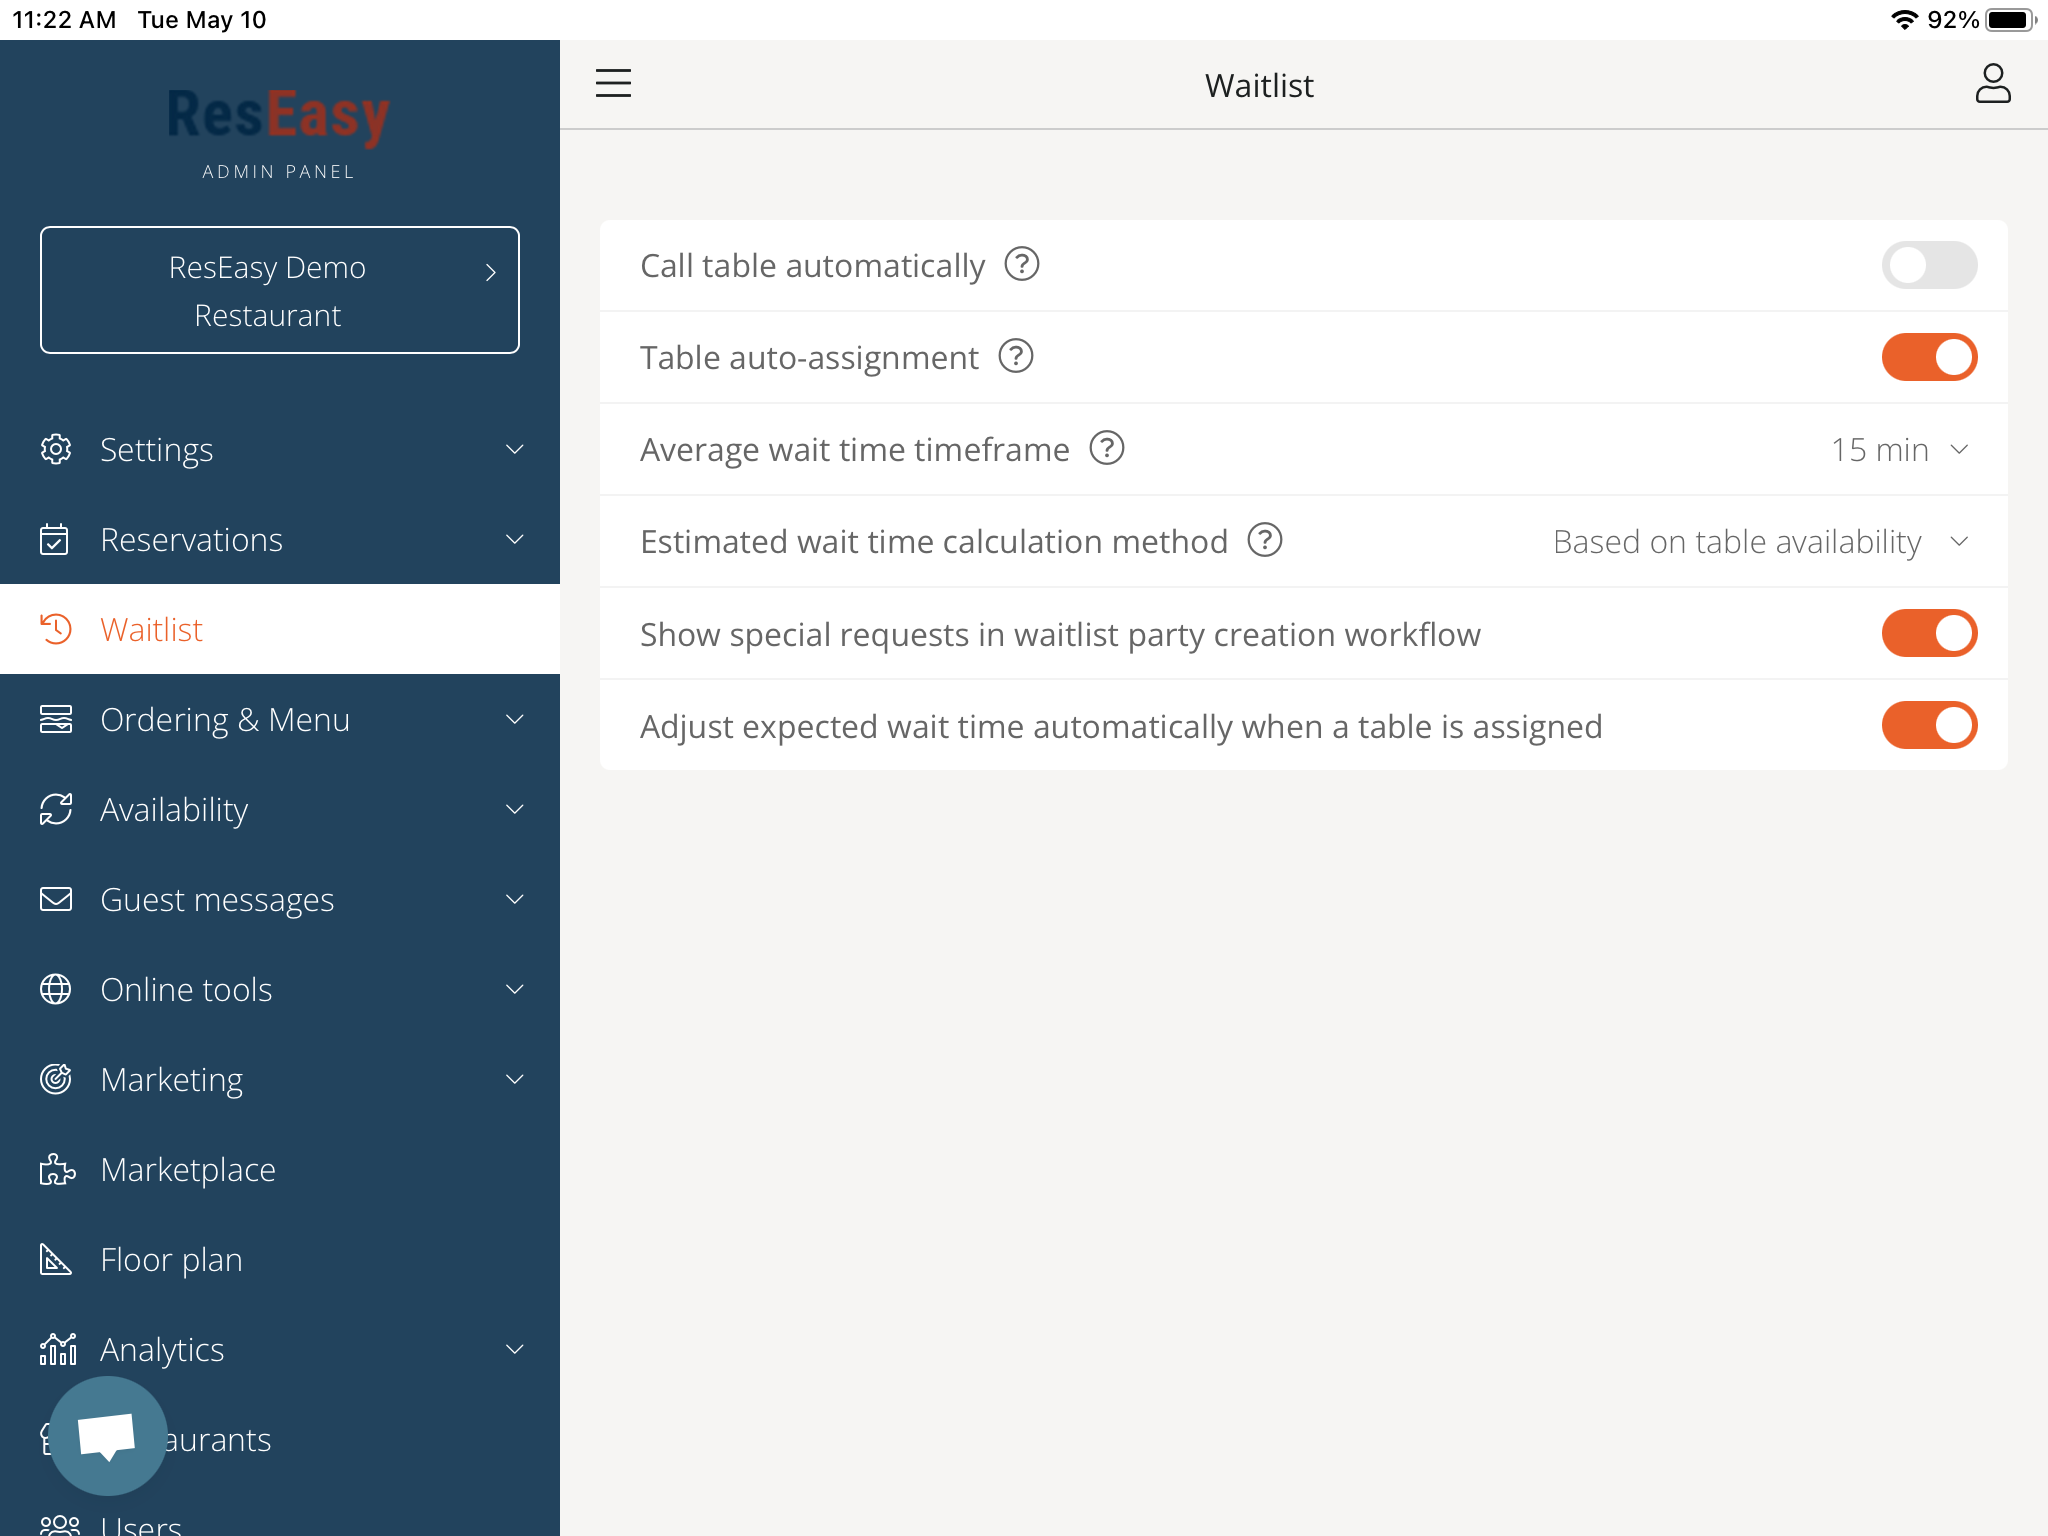This screenshot has width=2048, height=1536.
Task: Enable Call table automatically toggle
Action: tap(1929, 265)
